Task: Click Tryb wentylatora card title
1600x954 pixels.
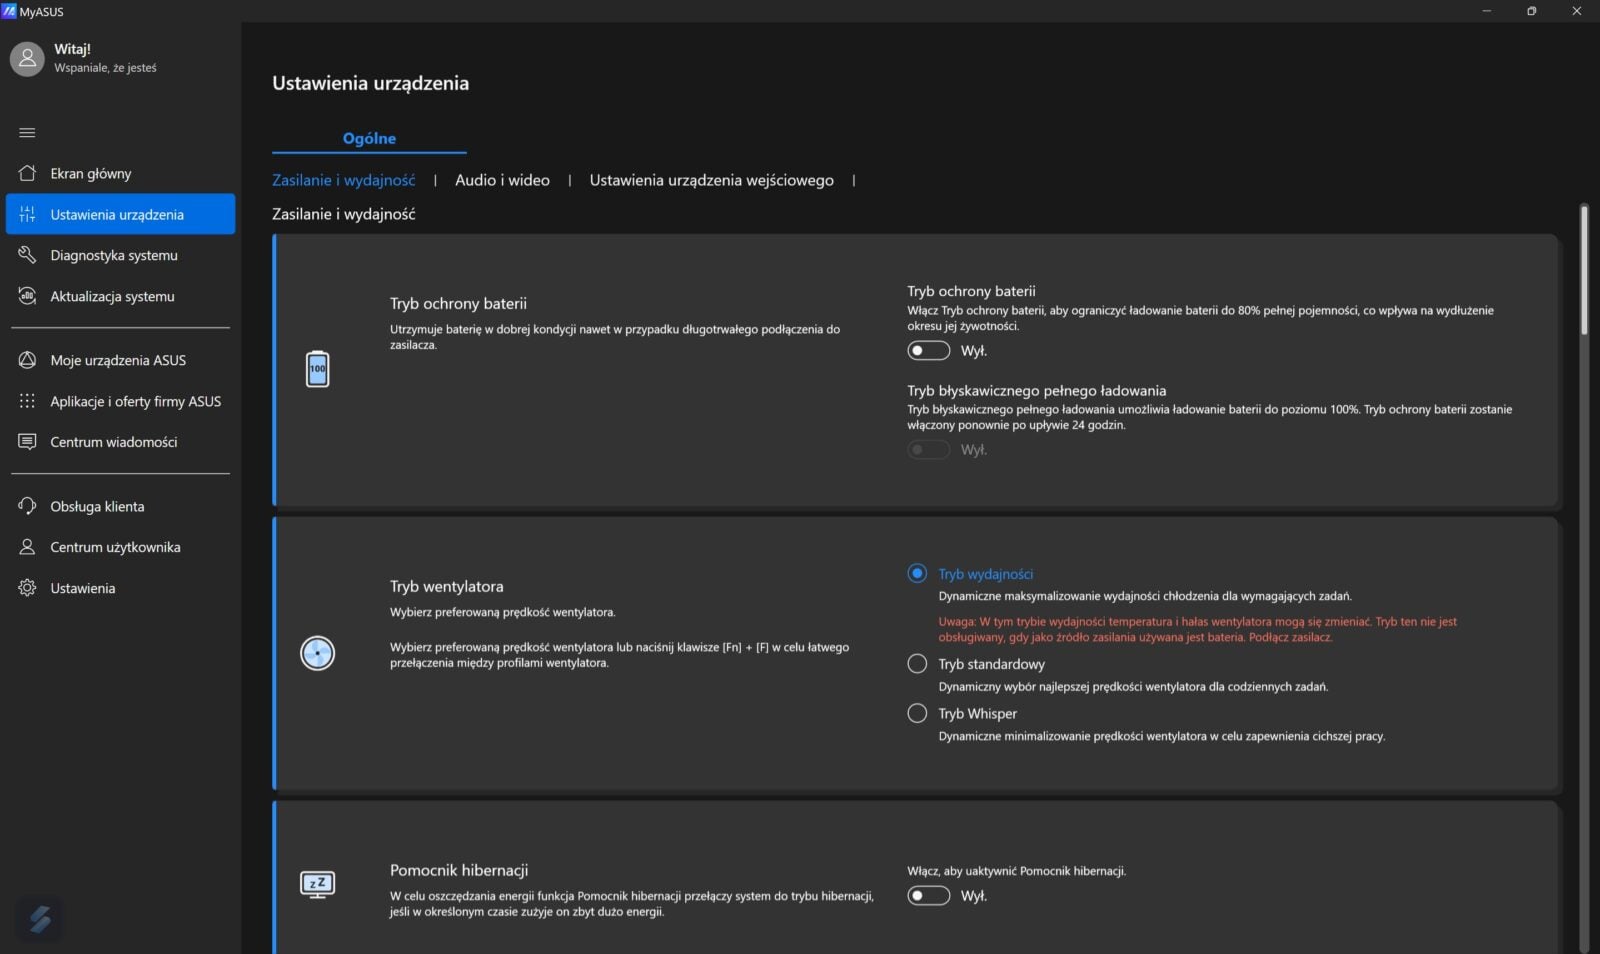Action: [446, 586]
